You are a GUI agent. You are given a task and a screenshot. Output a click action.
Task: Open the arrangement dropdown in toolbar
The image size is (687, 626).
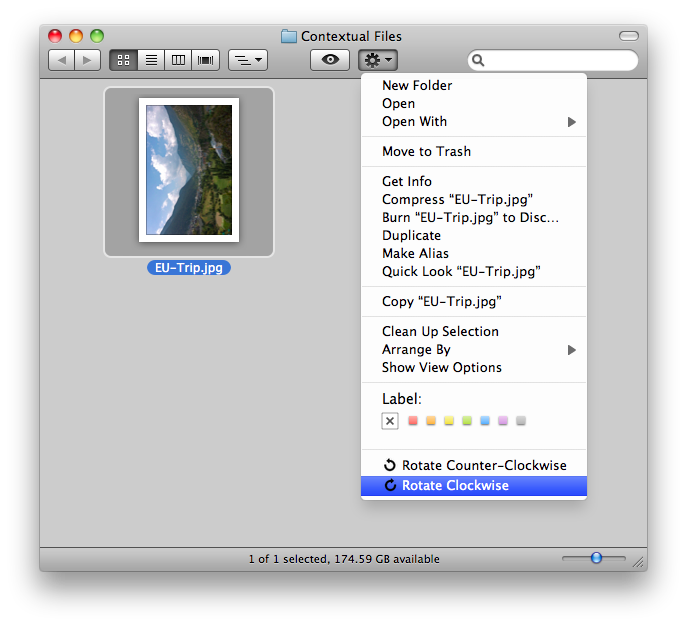pos(247,60)
